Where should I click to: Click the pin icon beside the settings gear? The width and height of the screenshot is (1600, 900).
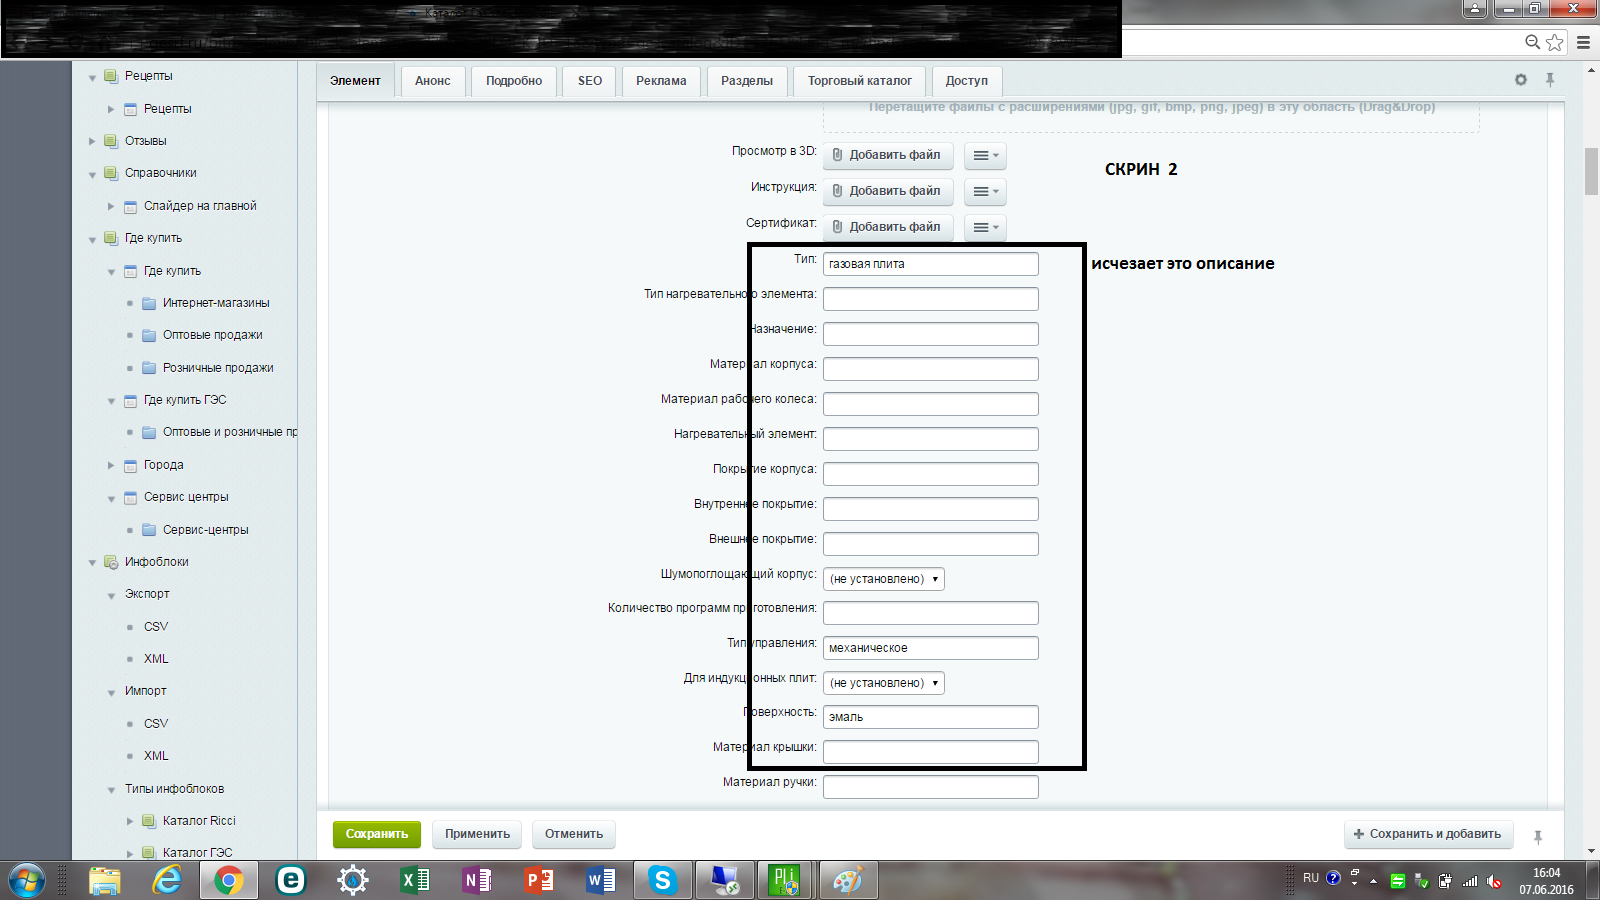tap(1550, 80)
